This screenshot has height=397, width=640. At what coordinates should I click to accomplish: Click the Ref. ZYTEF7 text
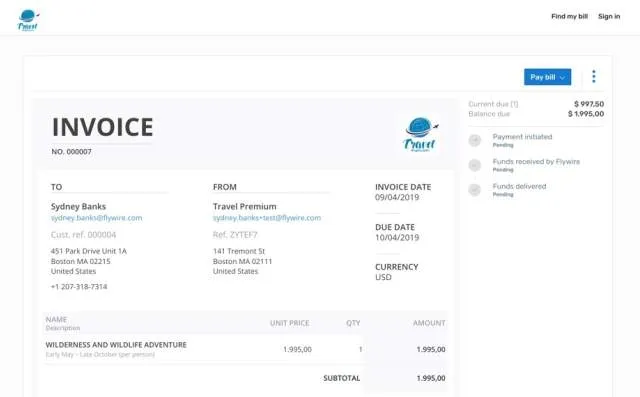tap(235, 235)
